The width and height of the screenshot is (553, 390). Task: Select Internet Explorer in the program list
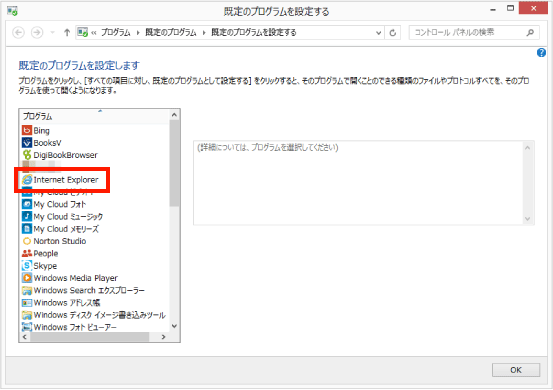tap(66, 180)
